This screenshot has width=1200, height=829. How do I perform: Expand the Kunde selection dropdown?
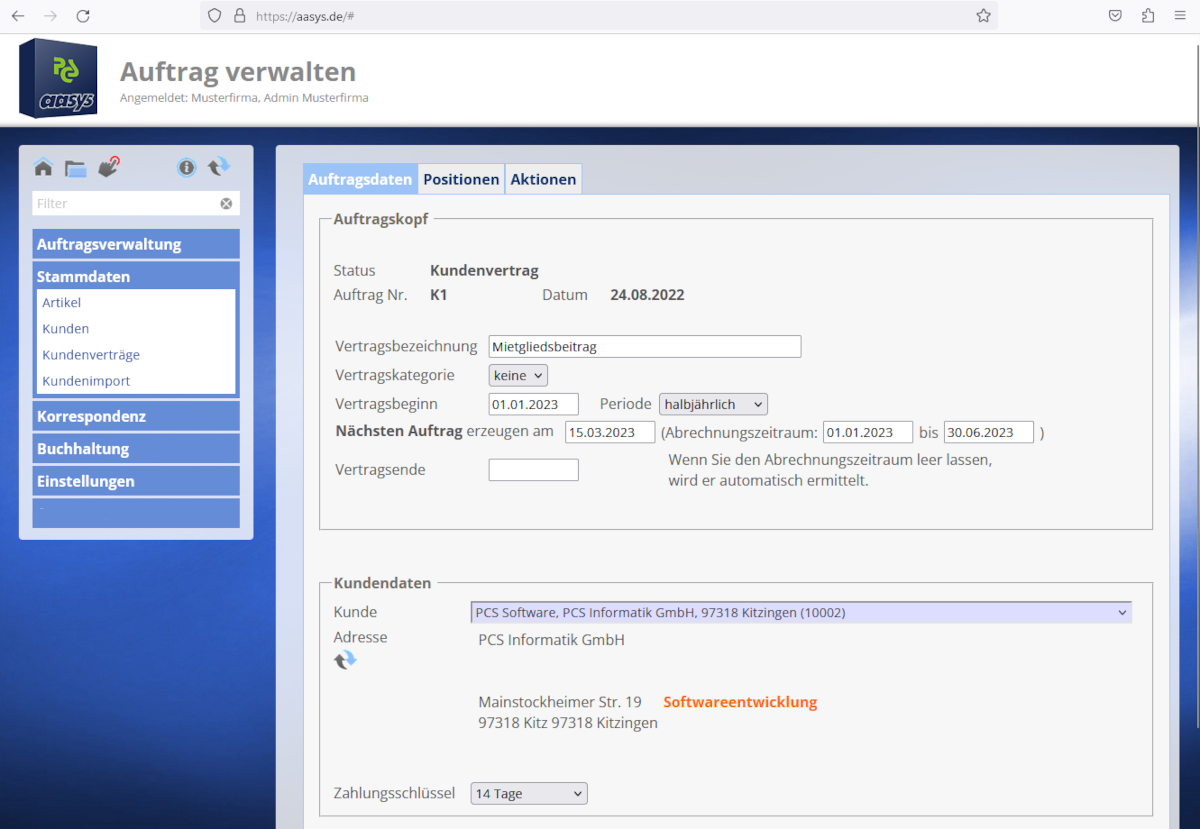801,612
